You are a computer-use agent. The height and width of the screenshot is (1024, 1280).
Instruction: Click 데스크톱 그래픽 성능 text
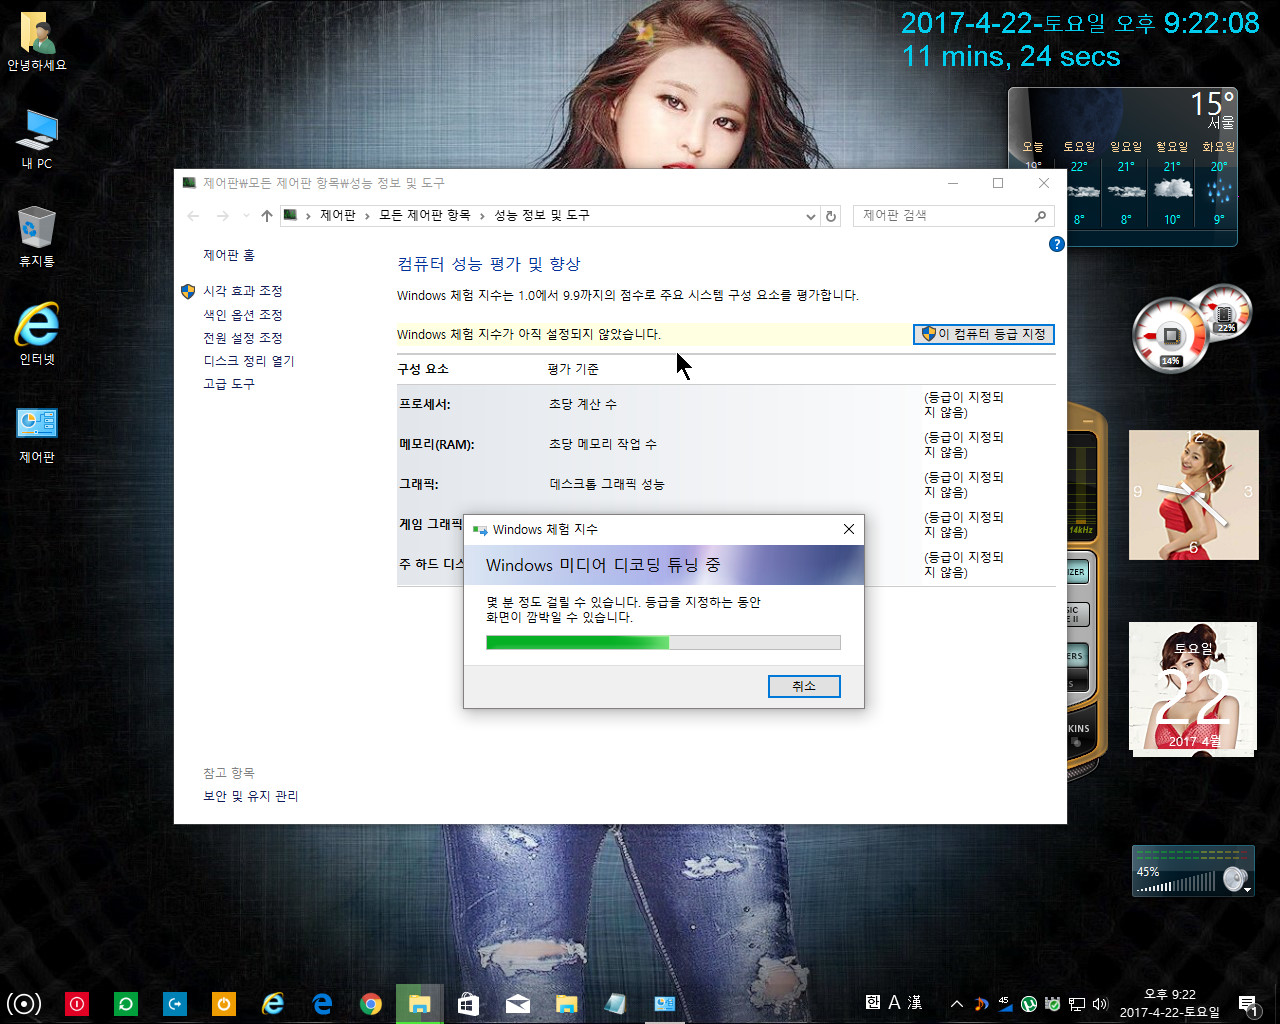pos(607,484)
